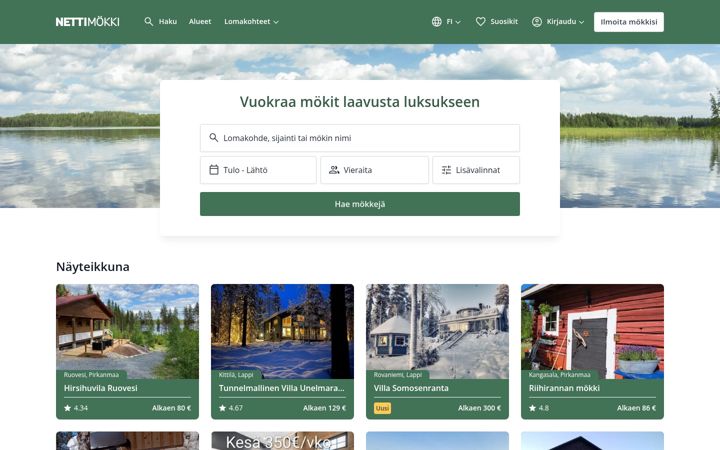Click the Alkaen 86 € price
720x450 pixels.
pyautogui.click(x=636, y=408)
